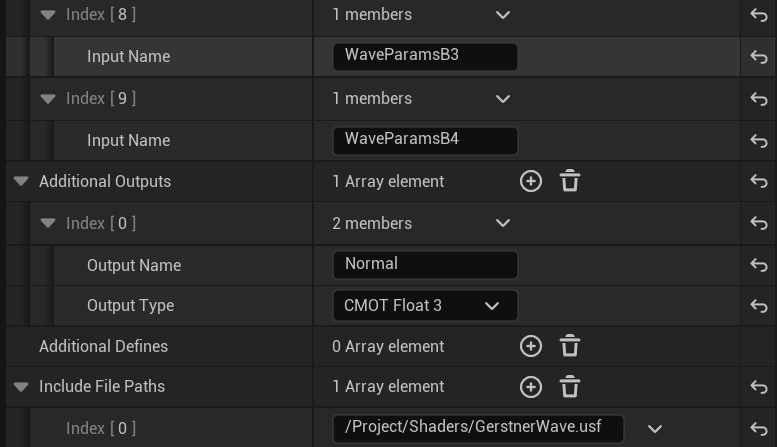Empty the Additional Defines array

pos(570,346)
